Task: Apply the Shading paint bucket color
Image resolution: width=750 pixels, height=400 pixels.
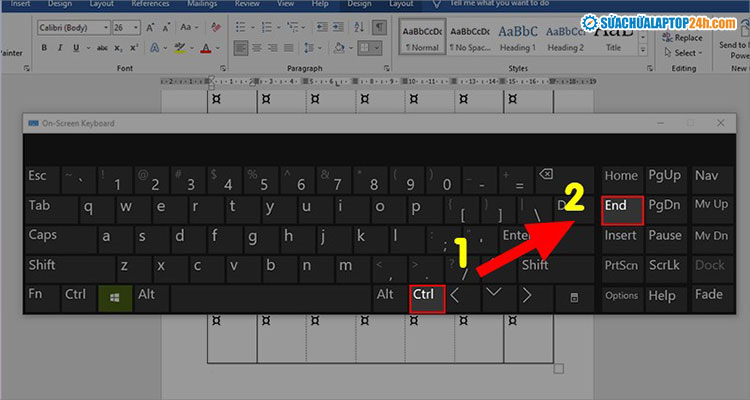Action: click(x=339, y=48)
